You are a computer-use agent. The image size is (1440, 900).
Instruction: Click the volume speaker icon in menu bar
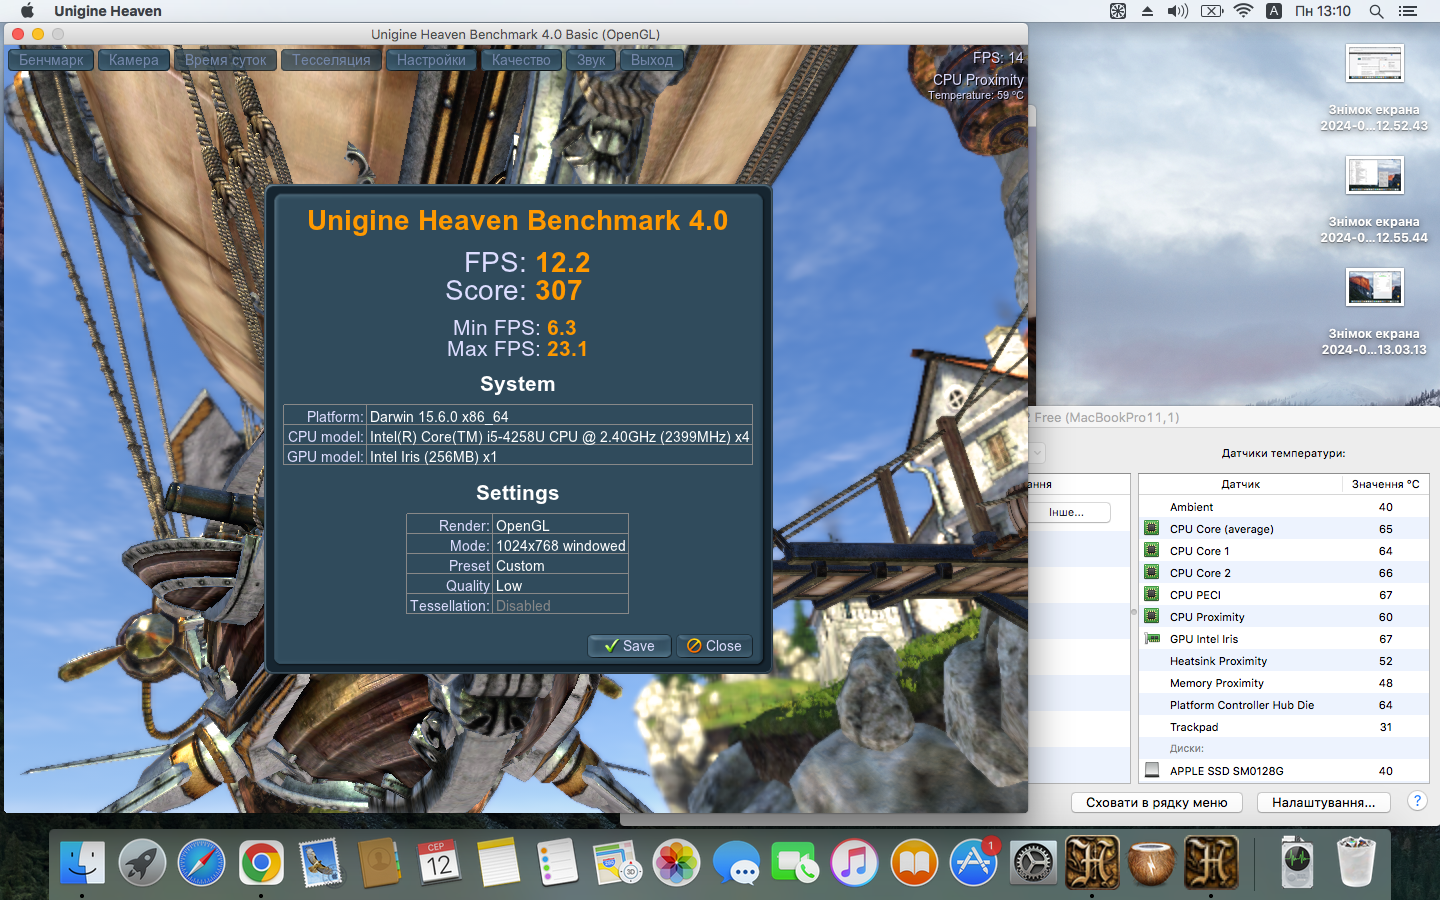pyautogui.click(x=1178, y=11)
